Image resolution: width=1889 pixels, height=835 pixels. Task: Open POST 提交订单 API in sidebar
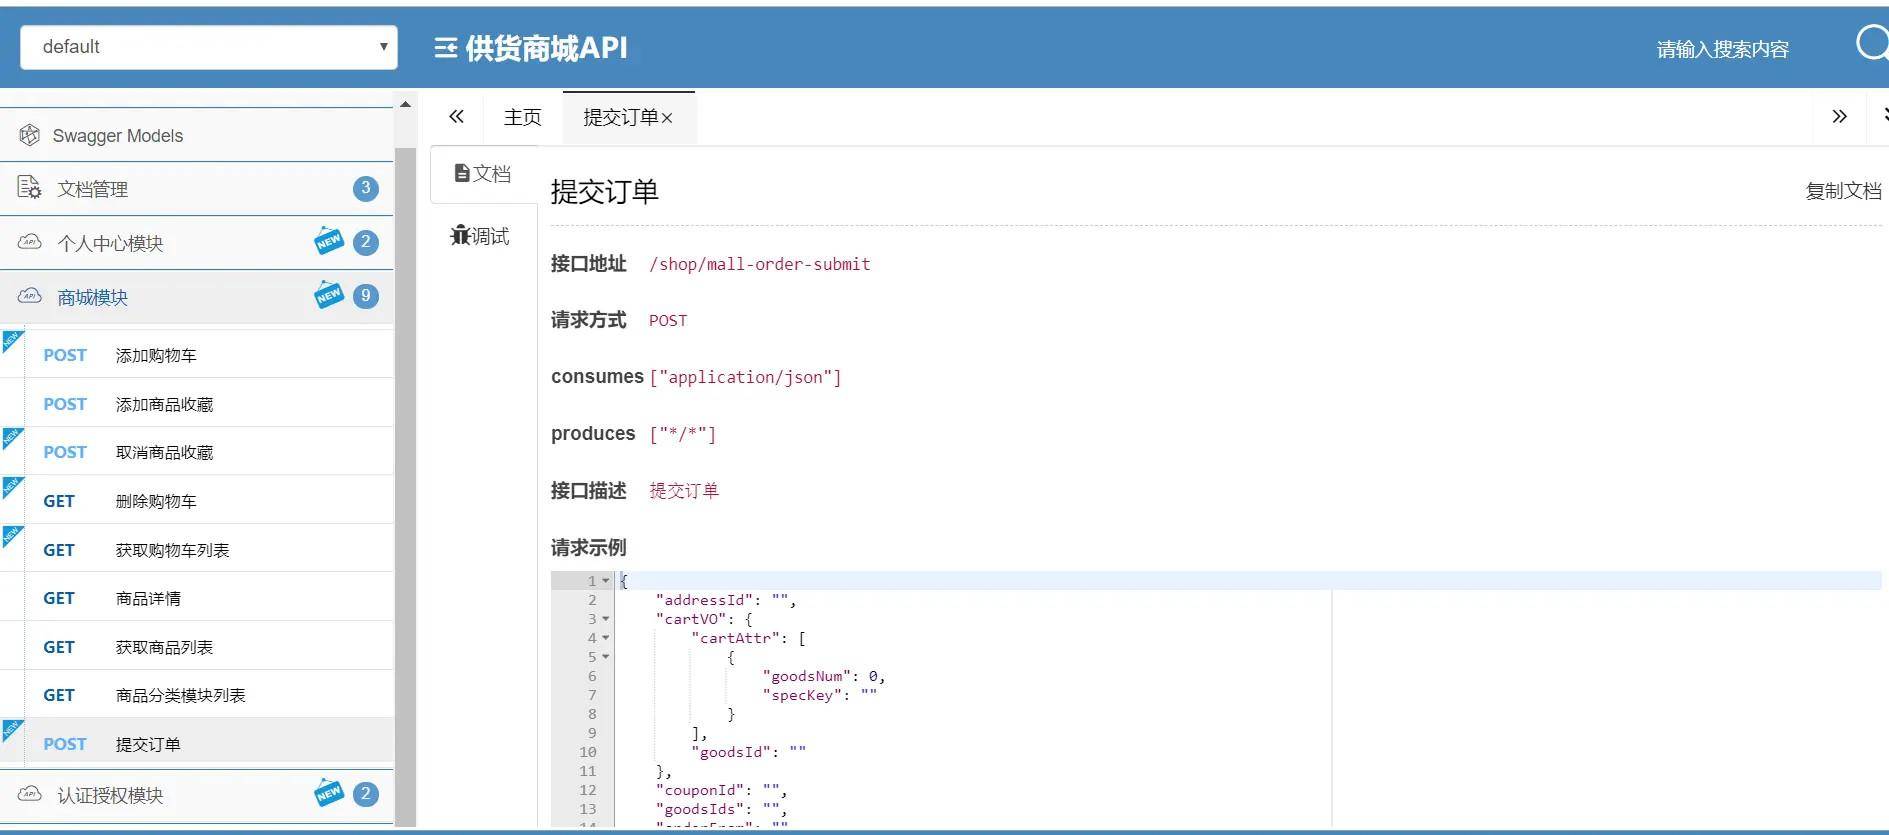197,744
